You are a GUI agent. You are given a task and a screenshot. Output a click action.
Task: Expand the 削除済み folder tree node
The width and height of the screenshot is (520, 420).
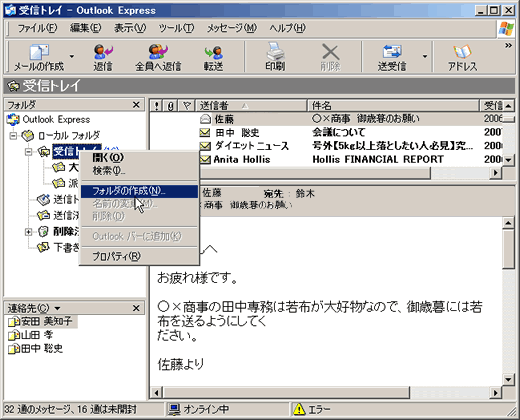[29, 232]
